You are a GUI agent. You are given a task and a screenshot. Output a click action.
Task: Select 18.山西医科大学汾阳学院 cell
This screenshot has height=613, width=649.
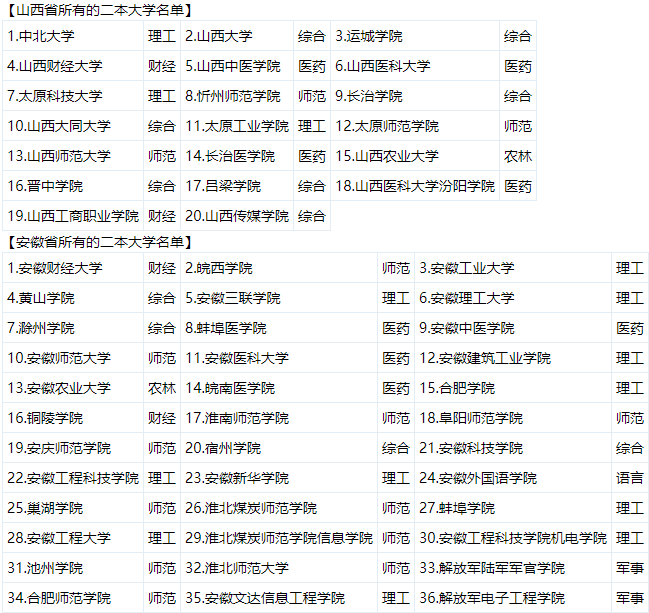pyautogui.click(x=415, y=186)
